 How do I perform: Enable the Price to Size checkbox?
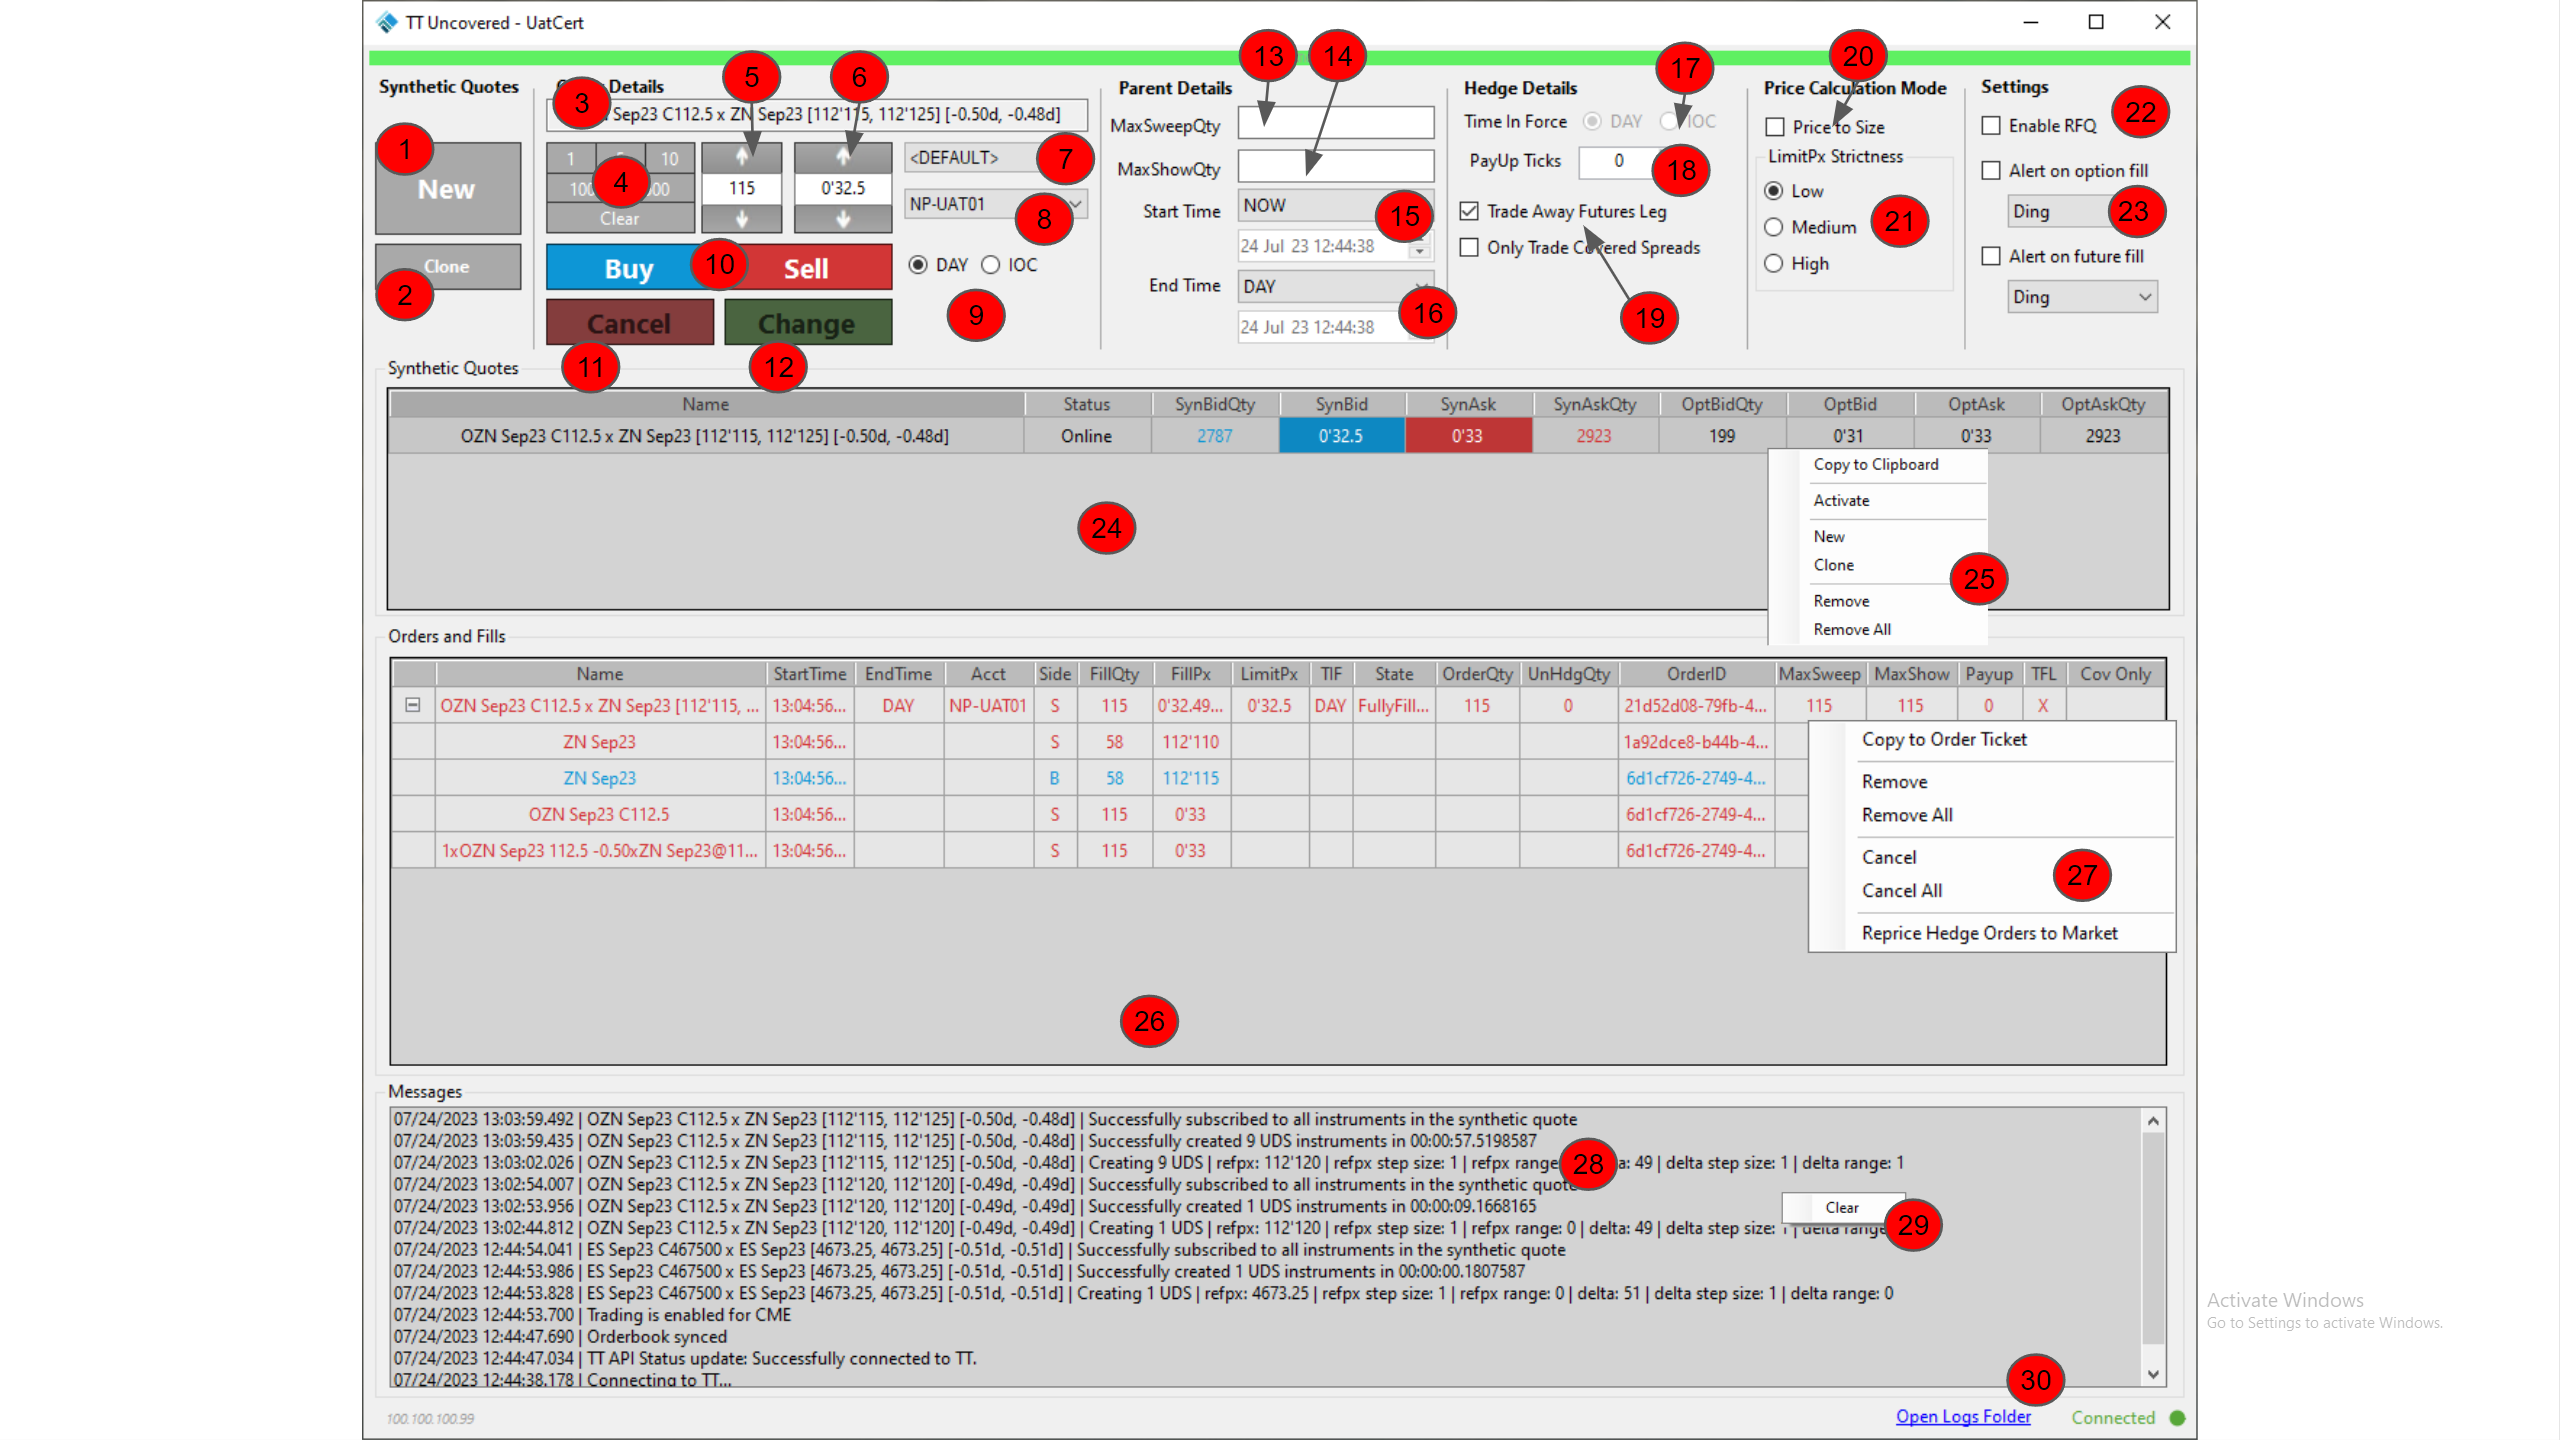[1775, 127]
